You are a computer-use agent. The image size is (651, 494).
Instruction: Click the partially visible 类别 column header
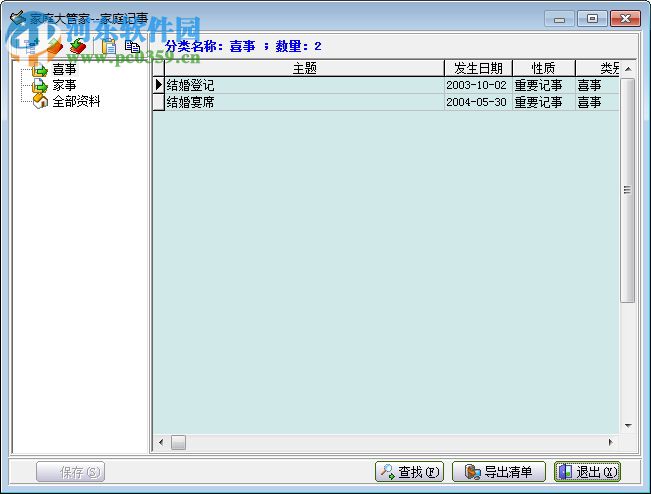(x=597, y=68)
